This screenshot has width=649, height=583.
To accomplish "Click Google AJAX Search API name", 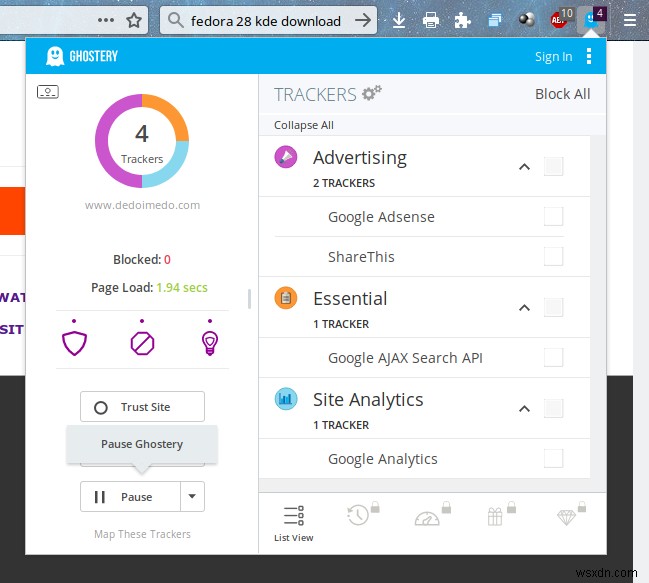I will click(405, 358).
